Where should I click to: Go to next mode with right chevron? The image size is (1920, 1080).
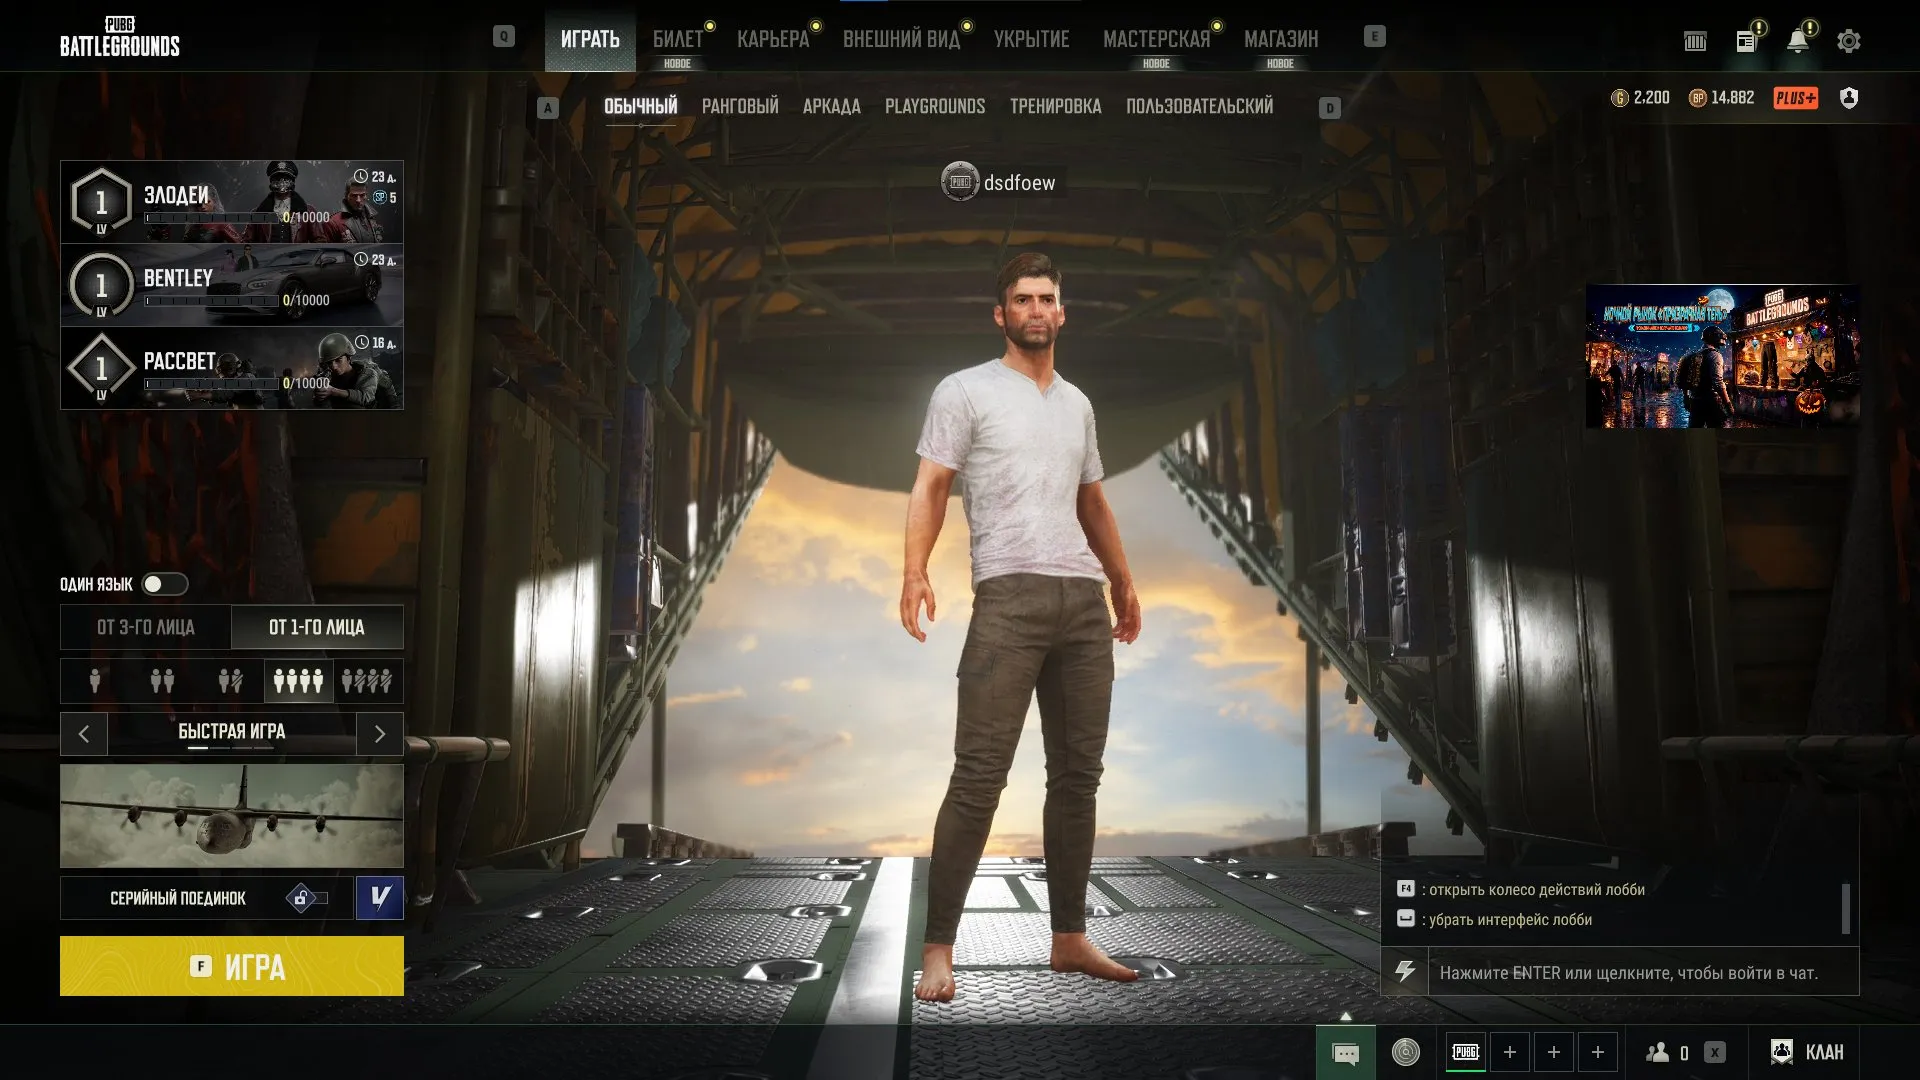pos(380,734)
